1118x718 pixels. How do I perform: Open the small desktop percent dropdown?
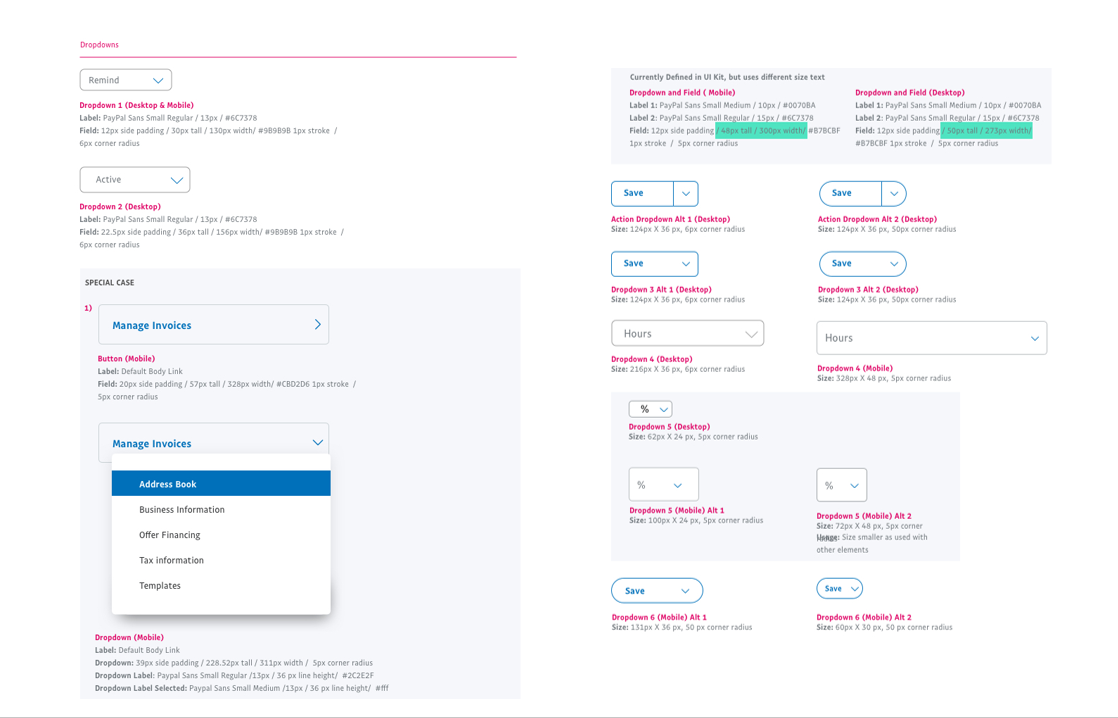[x=651, y=409]
